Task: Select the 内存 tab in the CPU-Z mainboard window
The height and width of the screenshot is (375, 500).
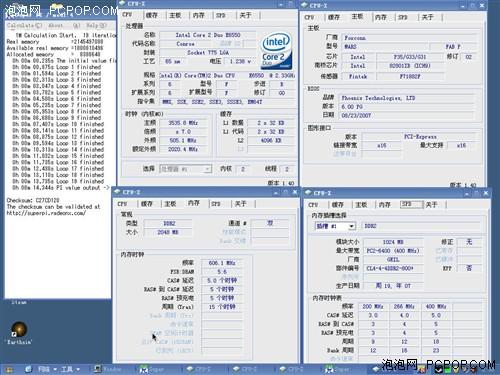Action: click(381, 17)
